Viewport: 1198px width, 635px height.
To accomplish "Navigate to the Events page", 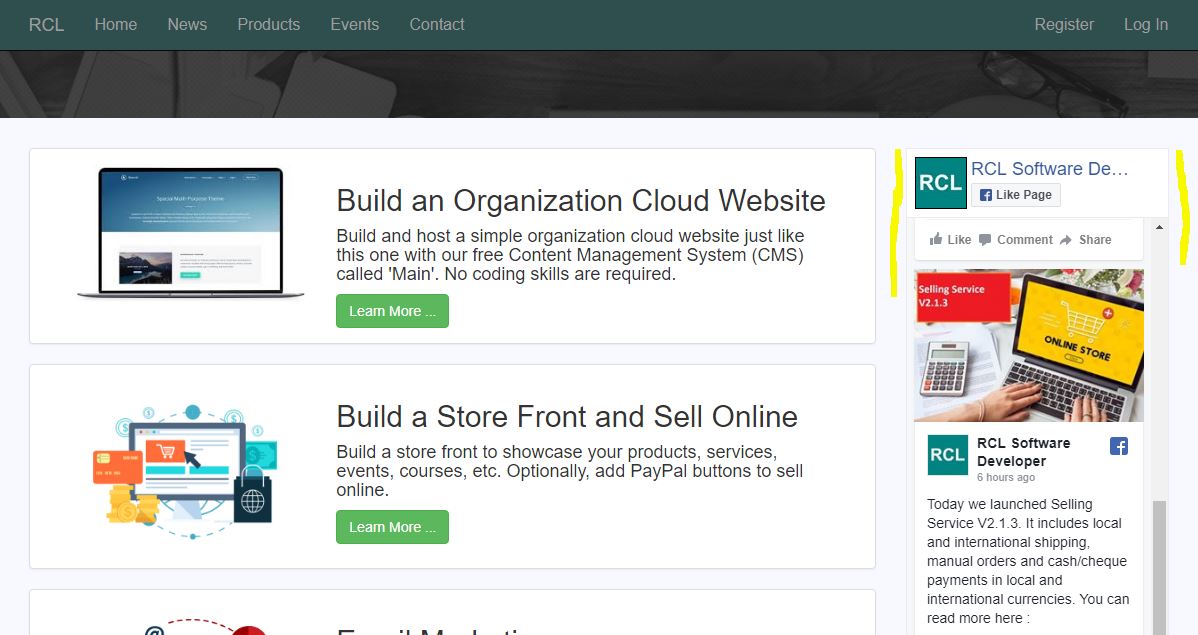I will coord(355,24).
